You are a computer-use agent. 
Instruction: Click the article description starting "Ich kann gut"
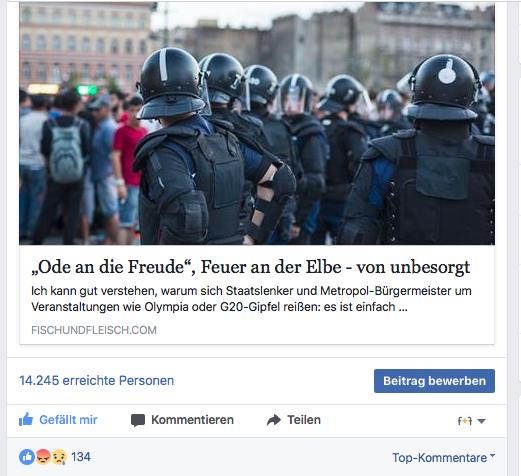251,299
